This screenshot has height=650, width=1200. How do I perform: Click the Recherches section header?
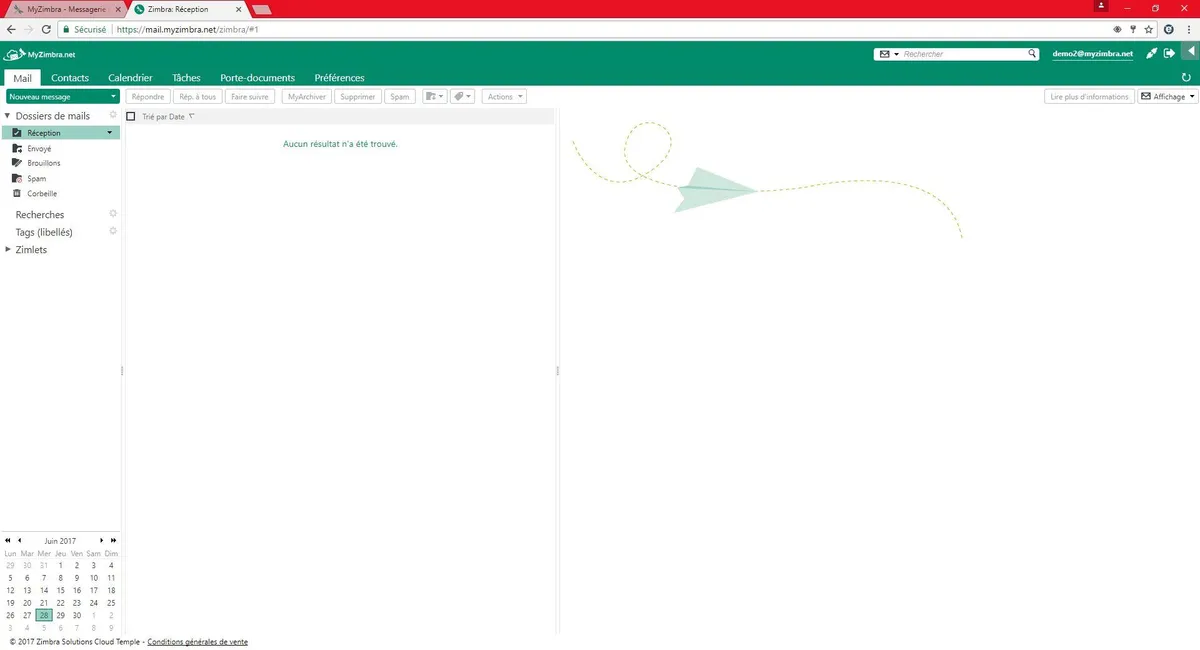coord(40,215)
